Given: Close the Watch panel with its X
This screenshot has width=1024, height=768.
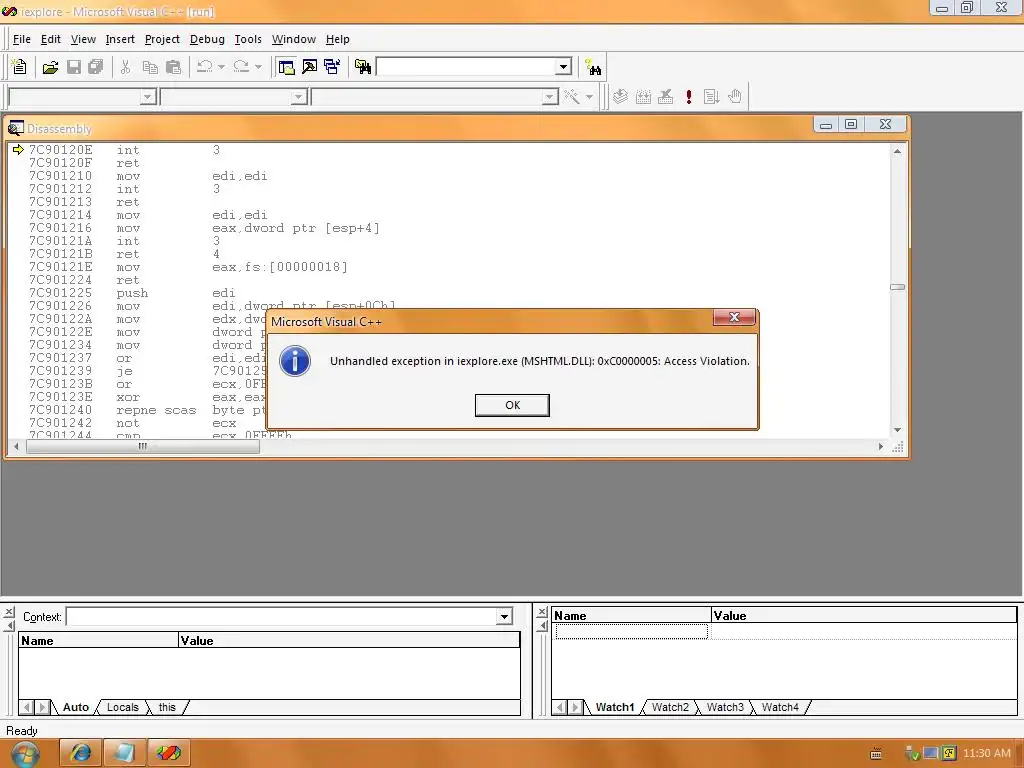Looking at the screenshot, I should tap(542, 612).
